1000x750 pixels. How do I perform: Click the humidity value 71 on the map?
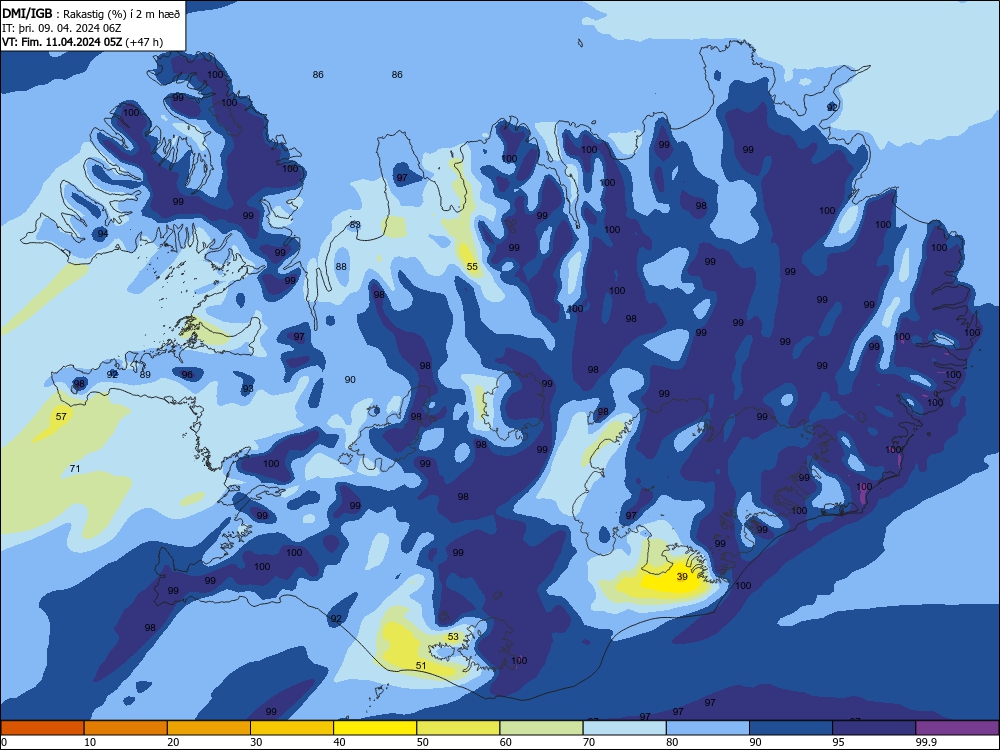point(75,469)
